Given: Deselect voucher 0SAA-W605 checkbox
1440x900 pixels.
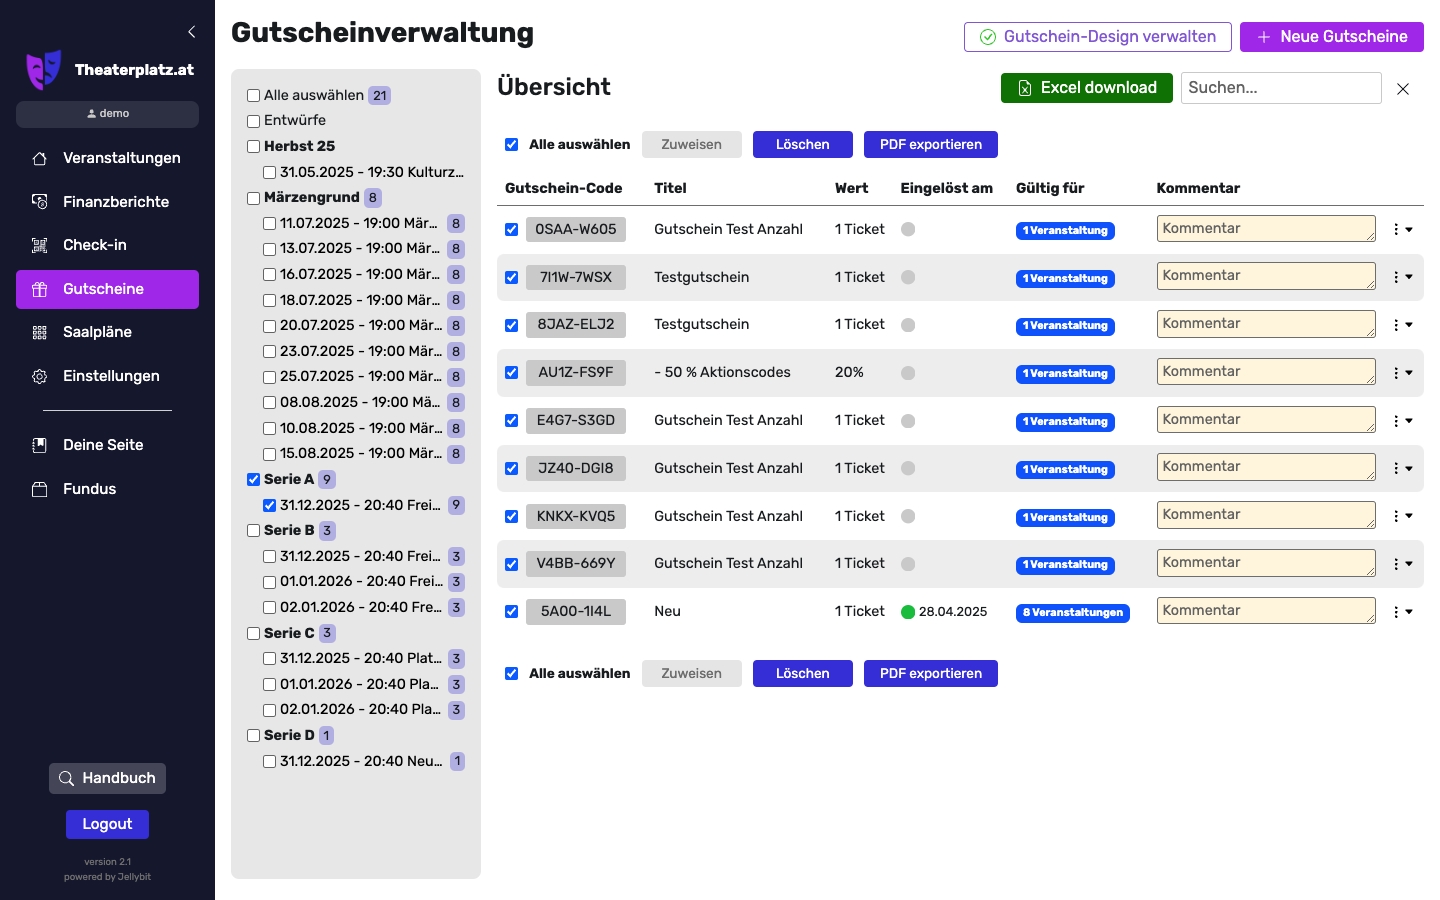Looking at the screenshot, I should click(511, 230).
